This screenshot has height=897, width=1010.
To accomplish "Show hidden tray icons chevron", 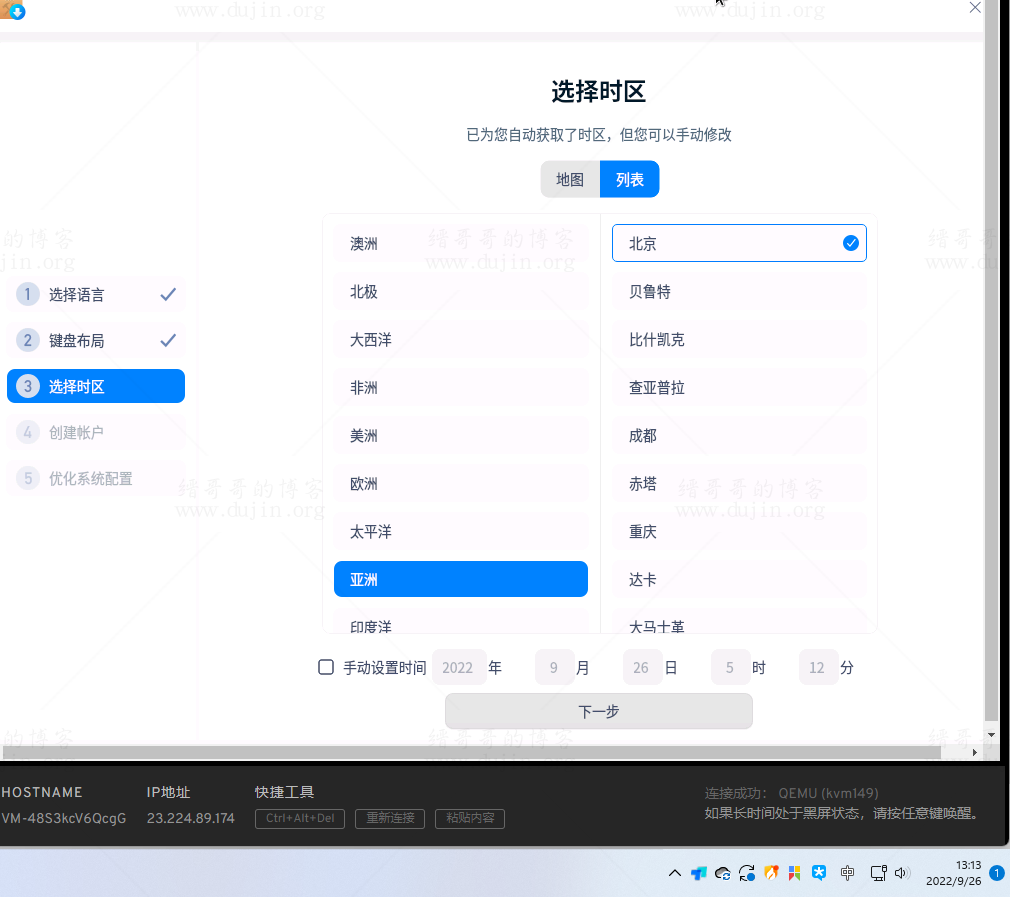I will [x=675, y=873].
